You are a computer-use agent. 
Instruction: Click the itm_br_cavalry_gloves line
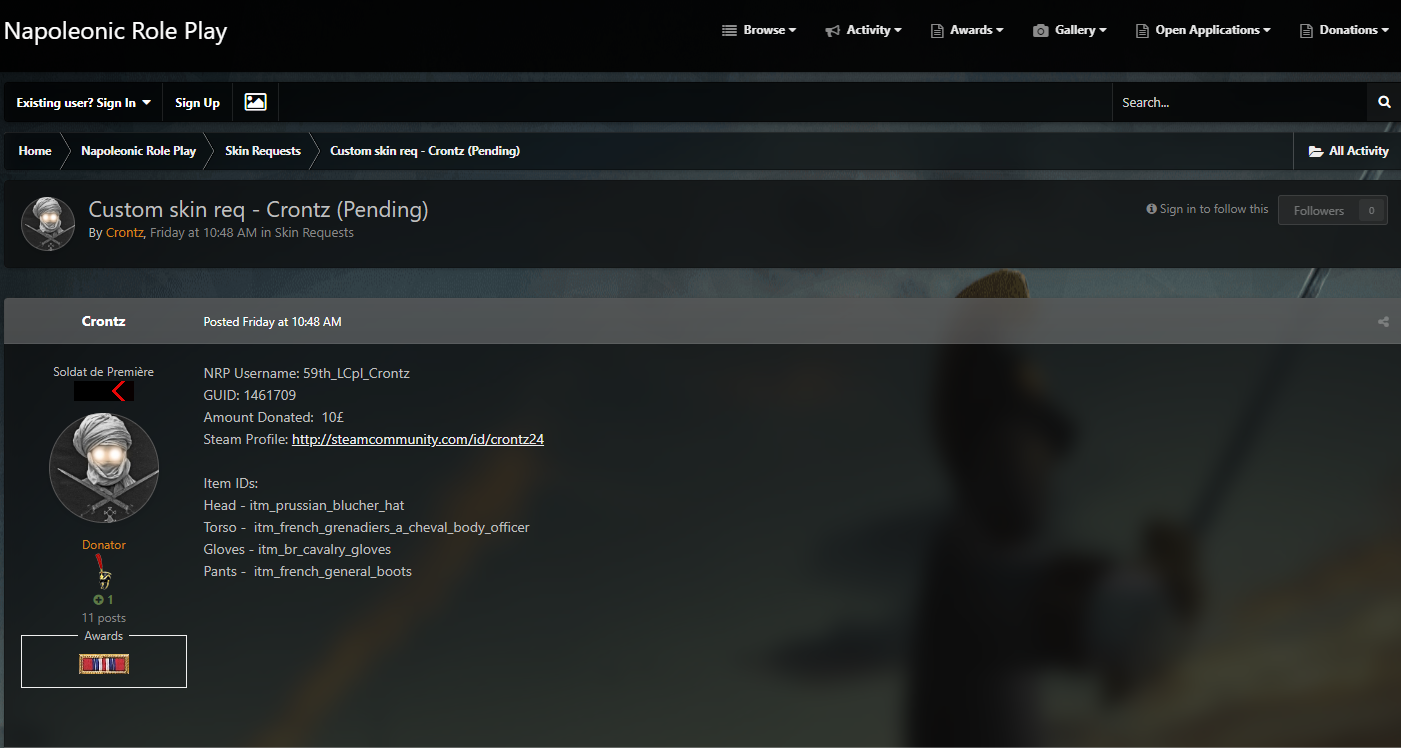[x=297, y=549]
